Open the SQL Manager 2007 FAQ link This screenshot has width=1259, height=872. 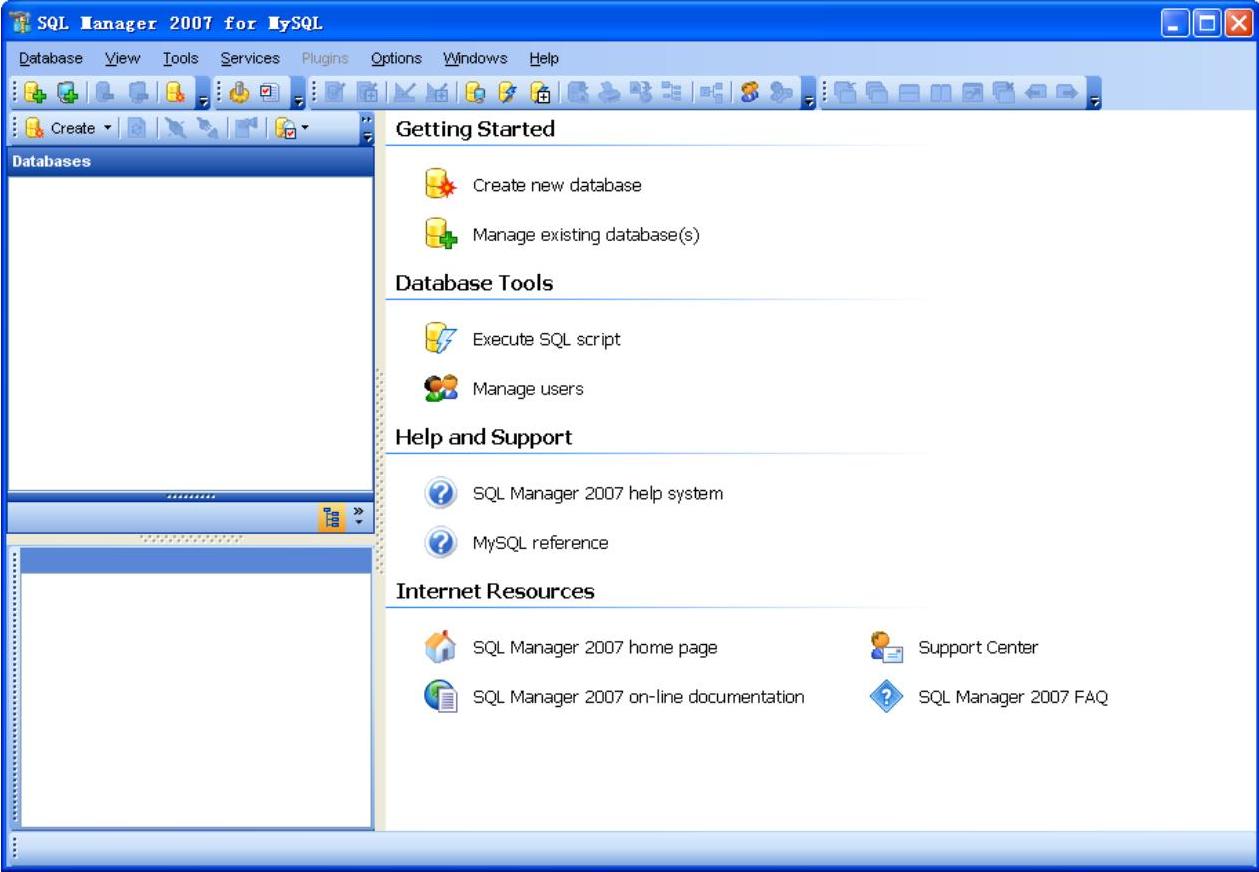[1013, 697]
